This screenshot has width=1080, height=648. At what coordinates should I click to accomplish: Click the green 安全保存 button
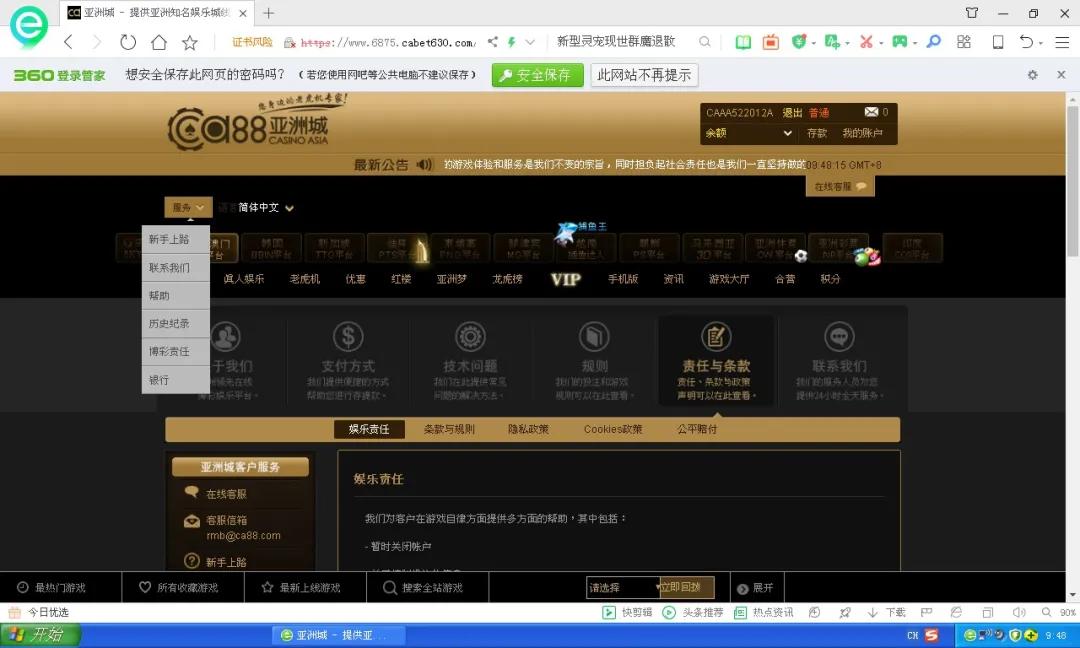pyautogui.click(x=537, y=74)
